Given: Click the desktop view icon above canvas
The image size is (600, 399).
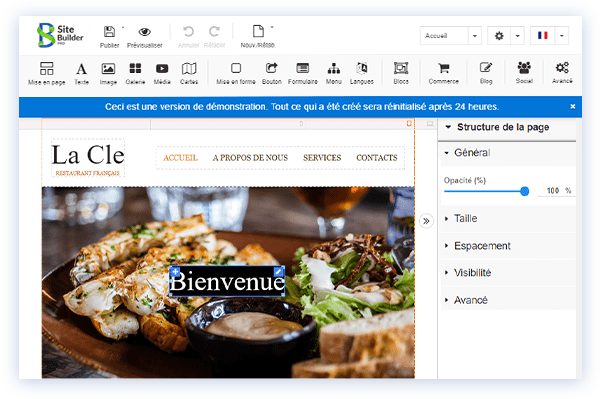Looking at the screenshot, I should tap(430, 124).
